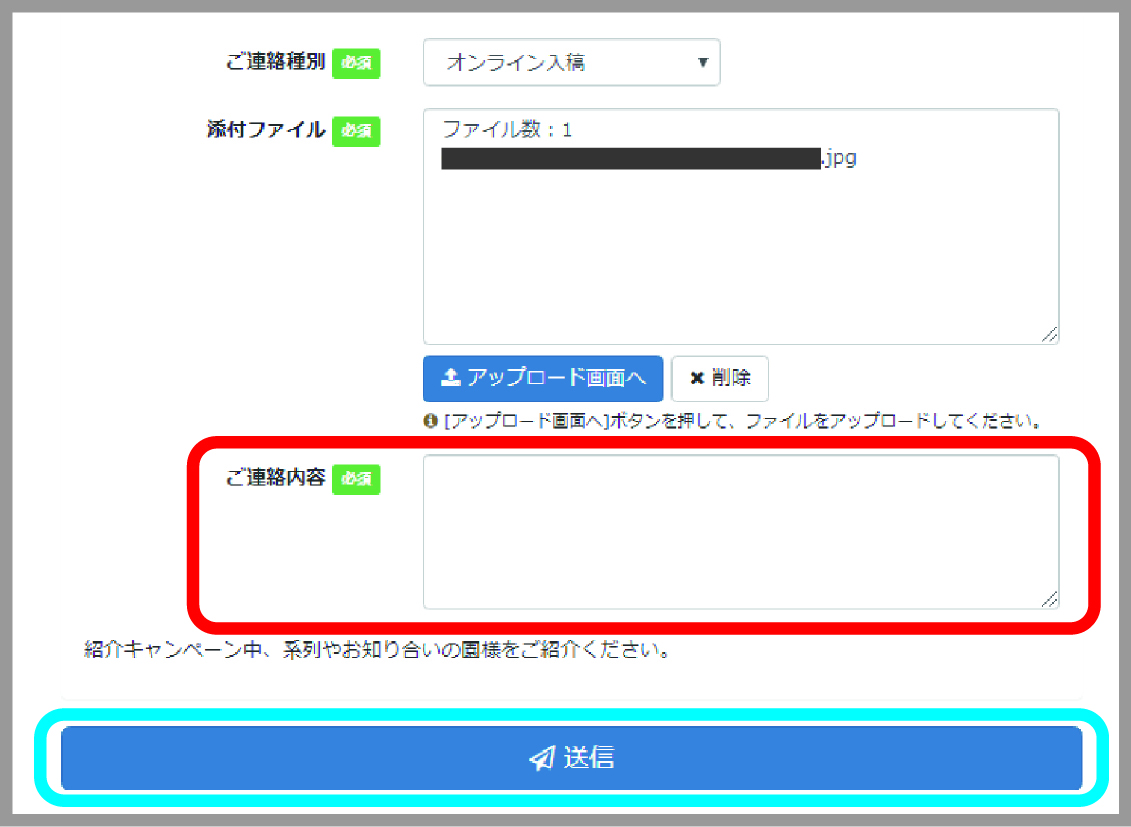This screenshot has height=827, width=1131.
Task: Grab the resize handle of ご連絡内容 box
Action: tap(1049, 599)
